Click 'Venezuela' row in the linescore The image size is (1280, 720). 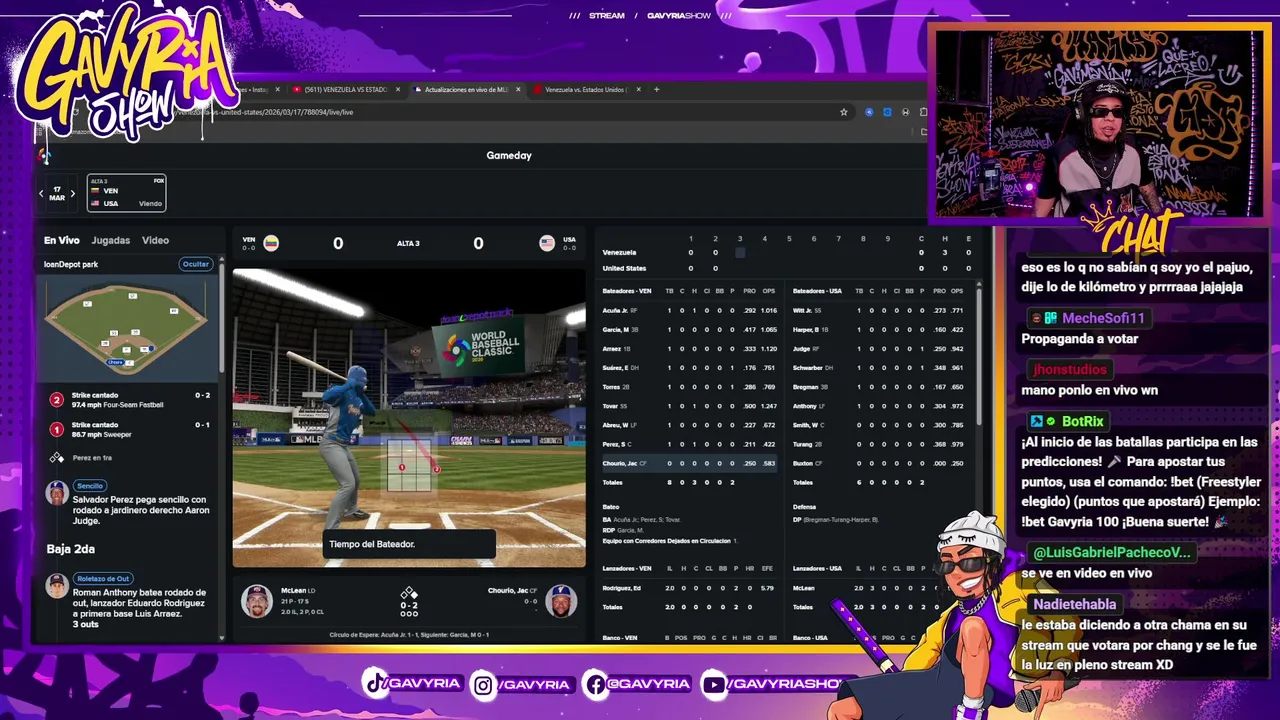tap(788, 252)
